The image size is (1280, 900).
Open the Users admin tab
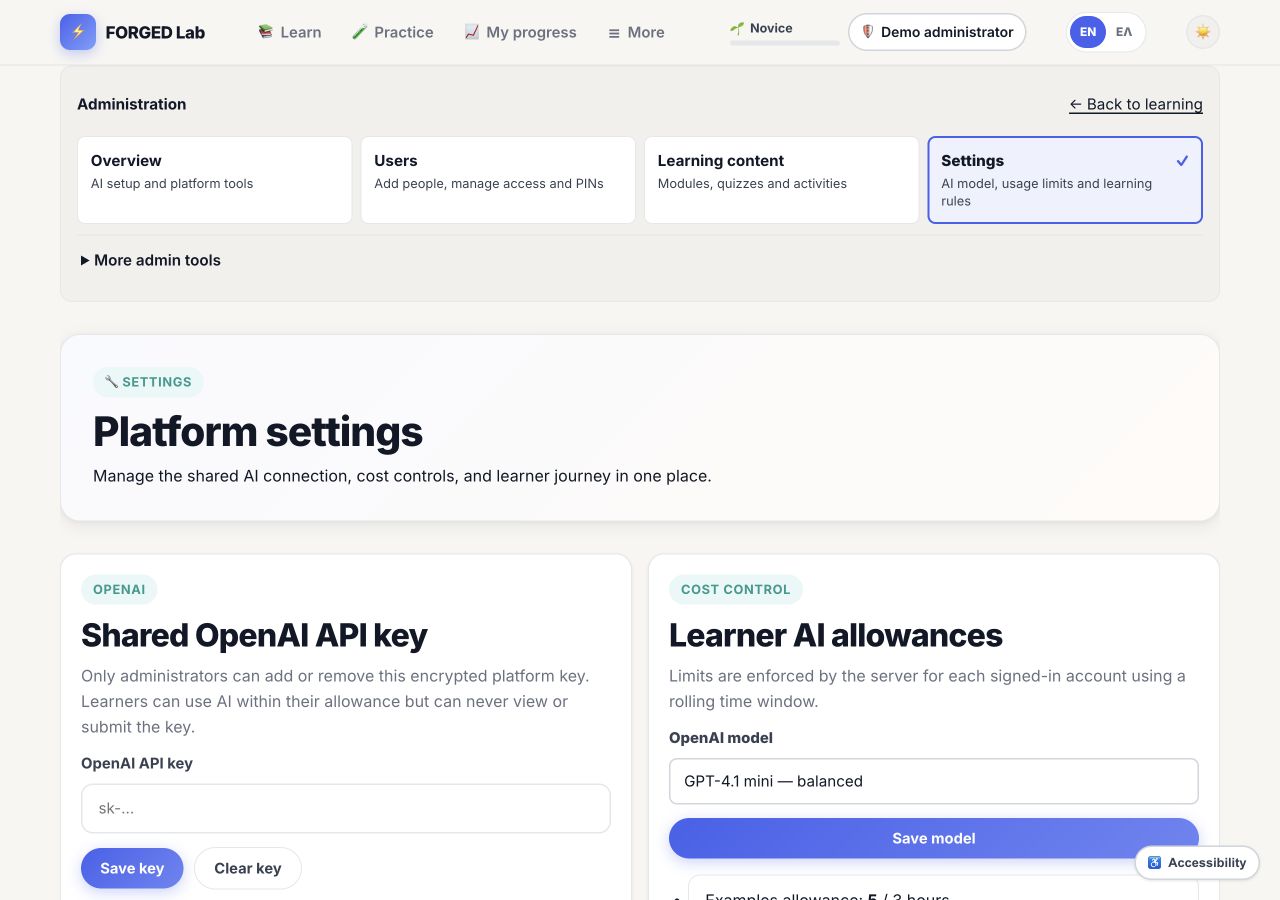[498, 180]
